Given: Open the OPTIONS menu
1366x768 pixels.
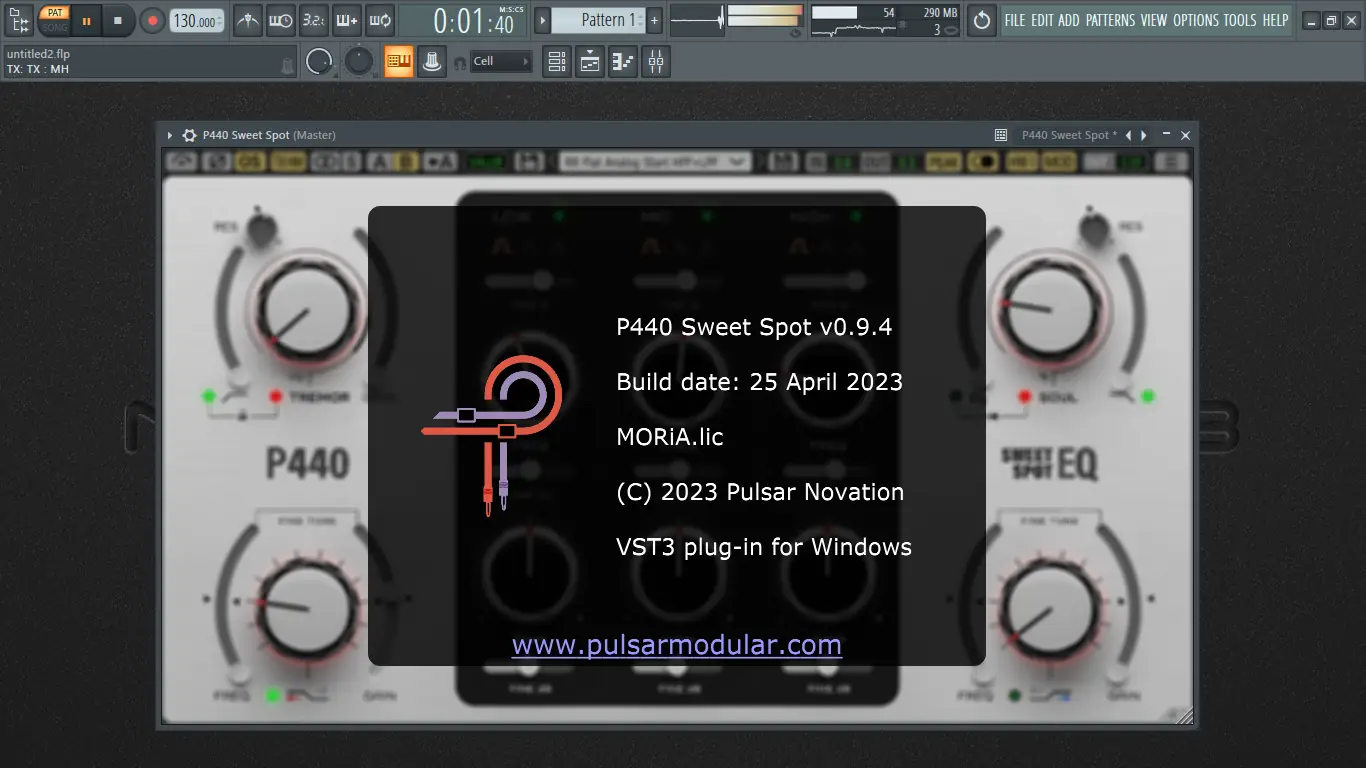Looking at the screenshot, I should (x=1196, y=20).
